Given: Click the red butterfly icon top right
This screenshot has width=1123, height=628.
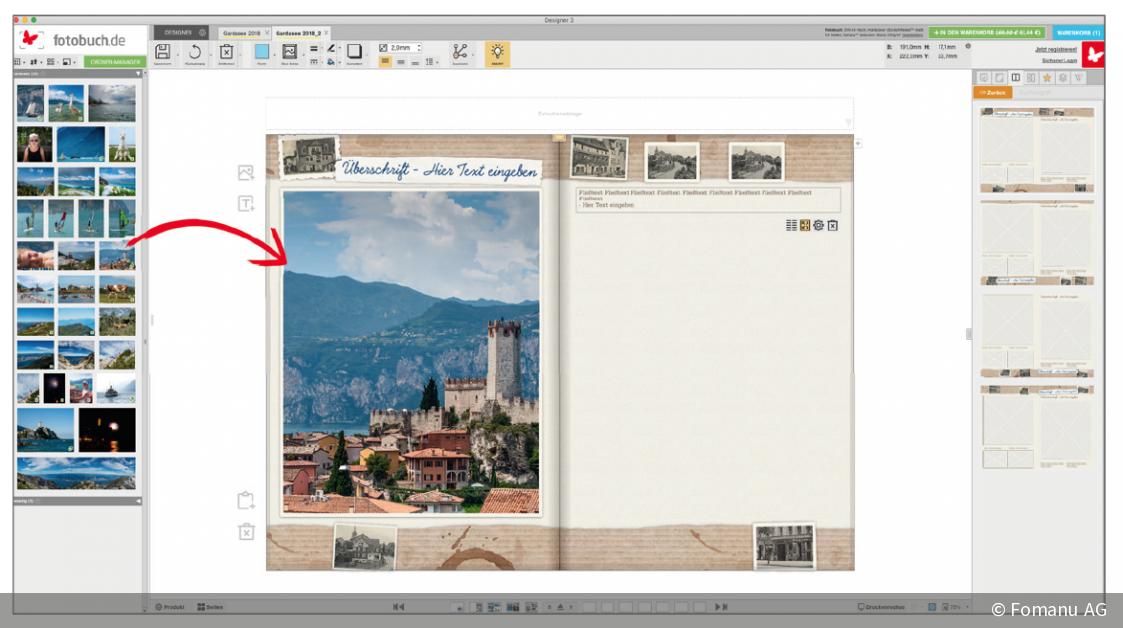Looking at the screenshot, I should point(1093,55).
